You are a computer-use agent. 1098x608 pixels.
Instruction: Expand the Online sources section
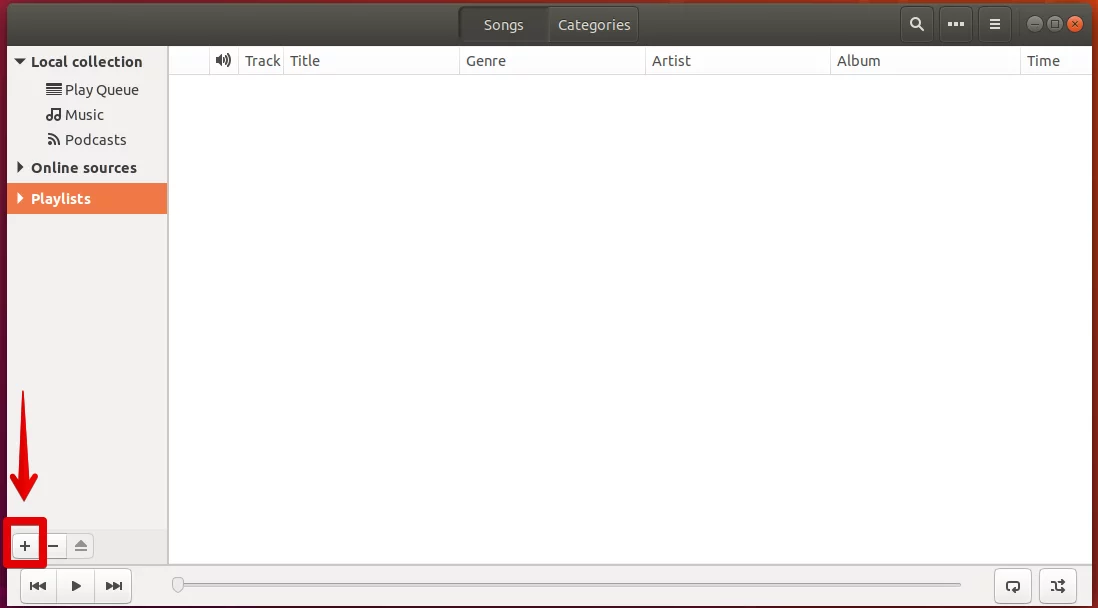pos(20,167)
